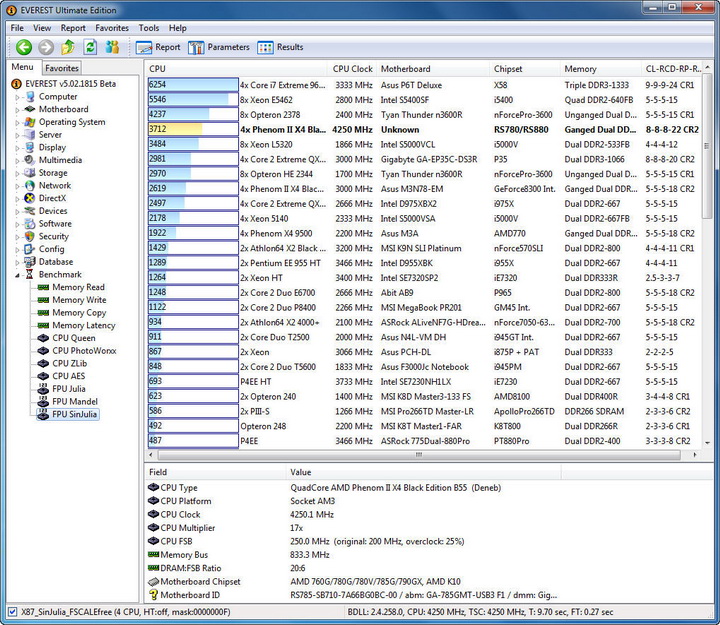Open the Memory Copy benchmark

tap(79, 313)
